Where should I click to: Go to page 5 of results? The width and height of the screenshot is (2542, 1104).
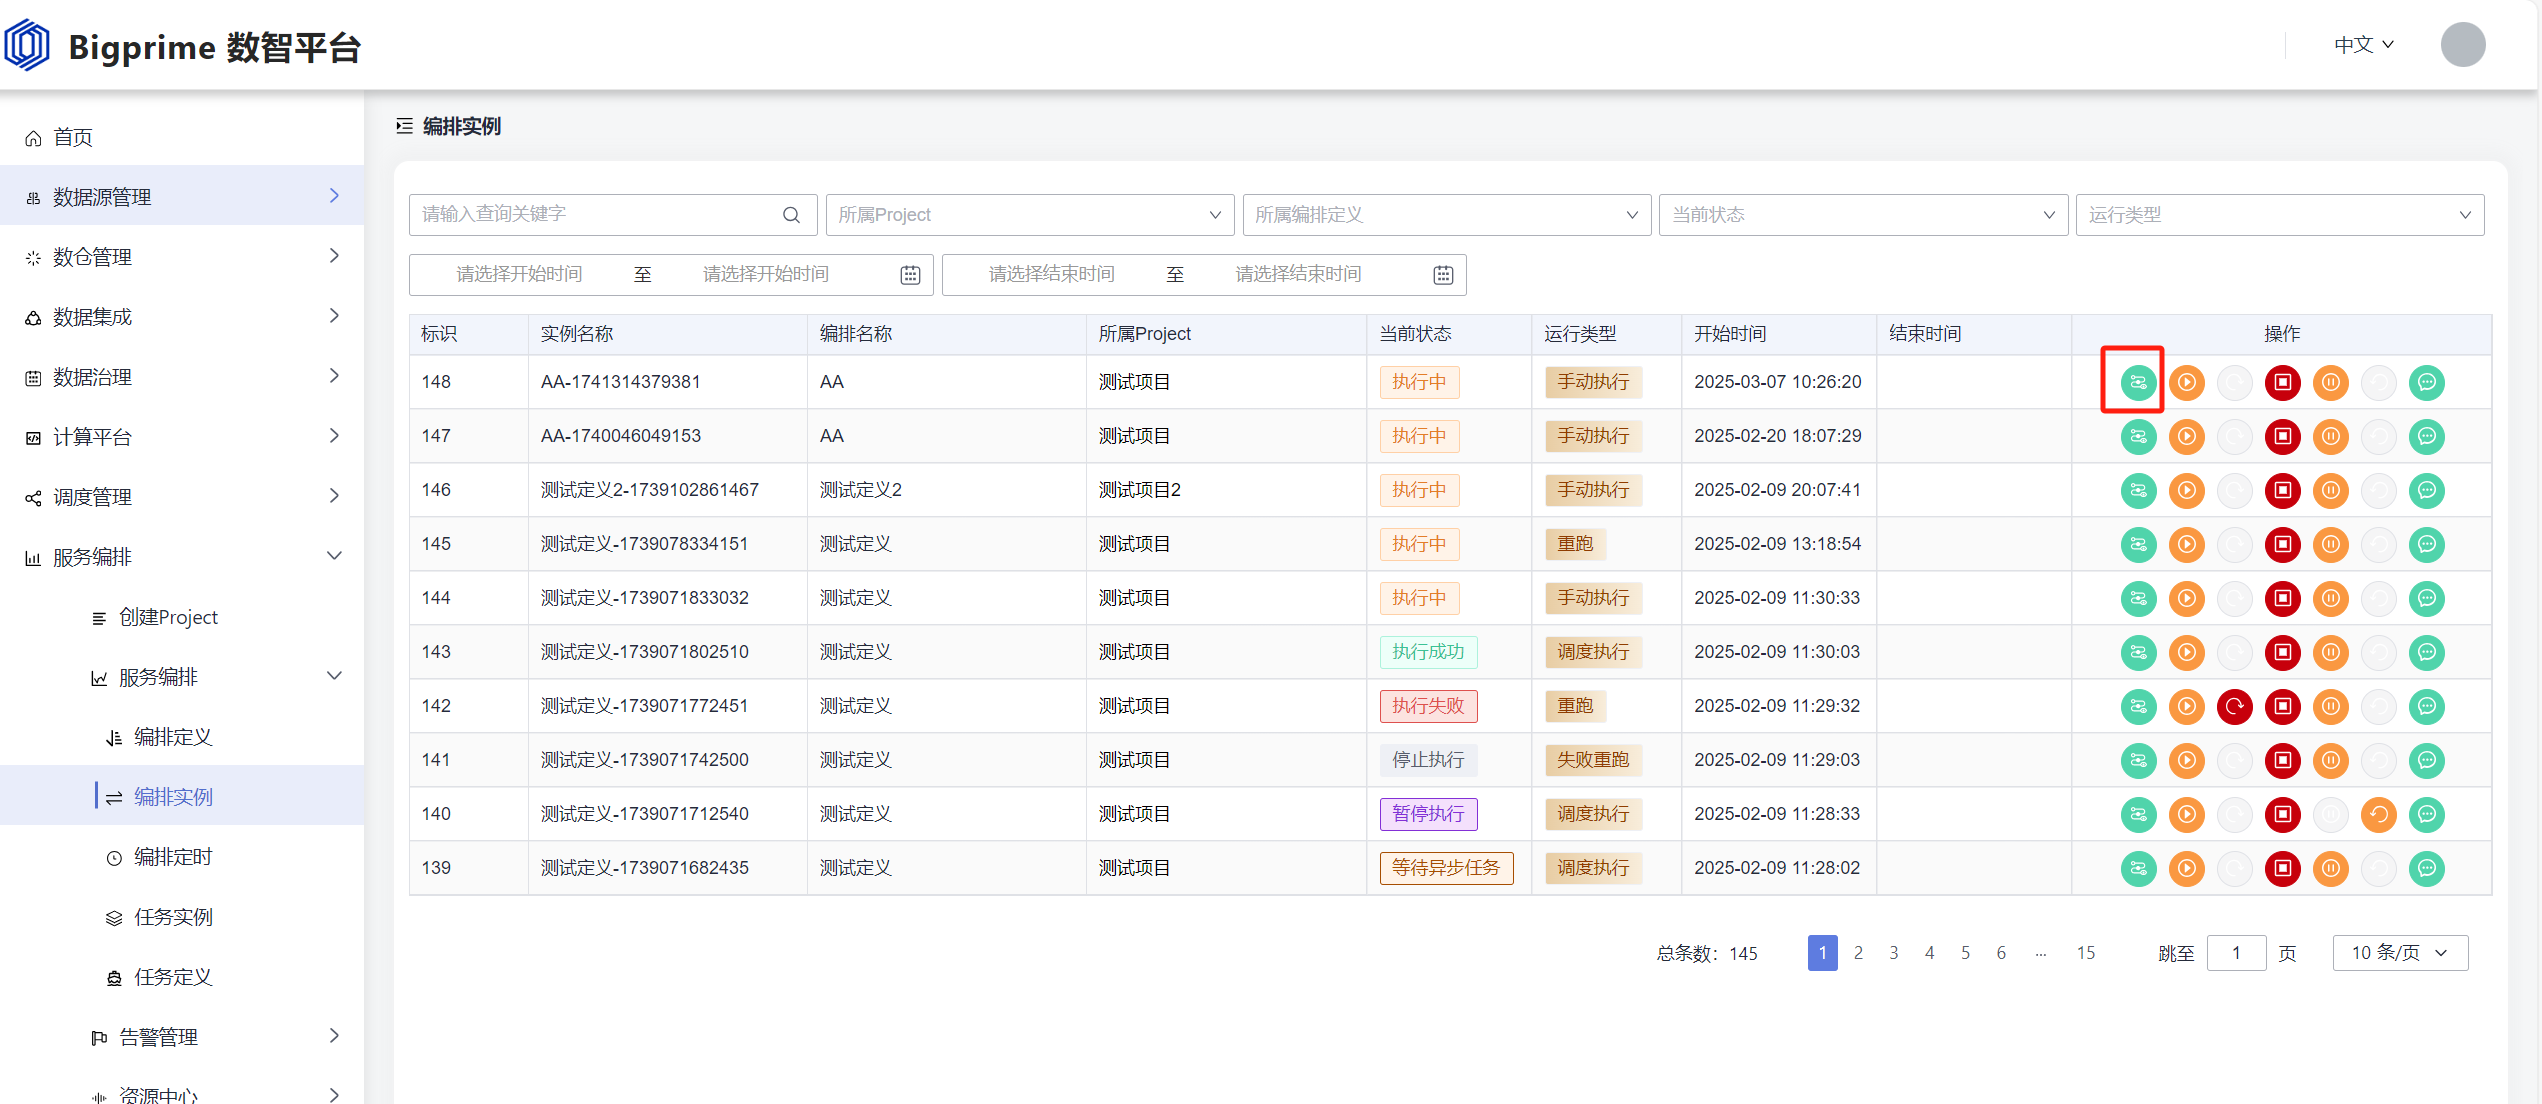coord(1966,953)
